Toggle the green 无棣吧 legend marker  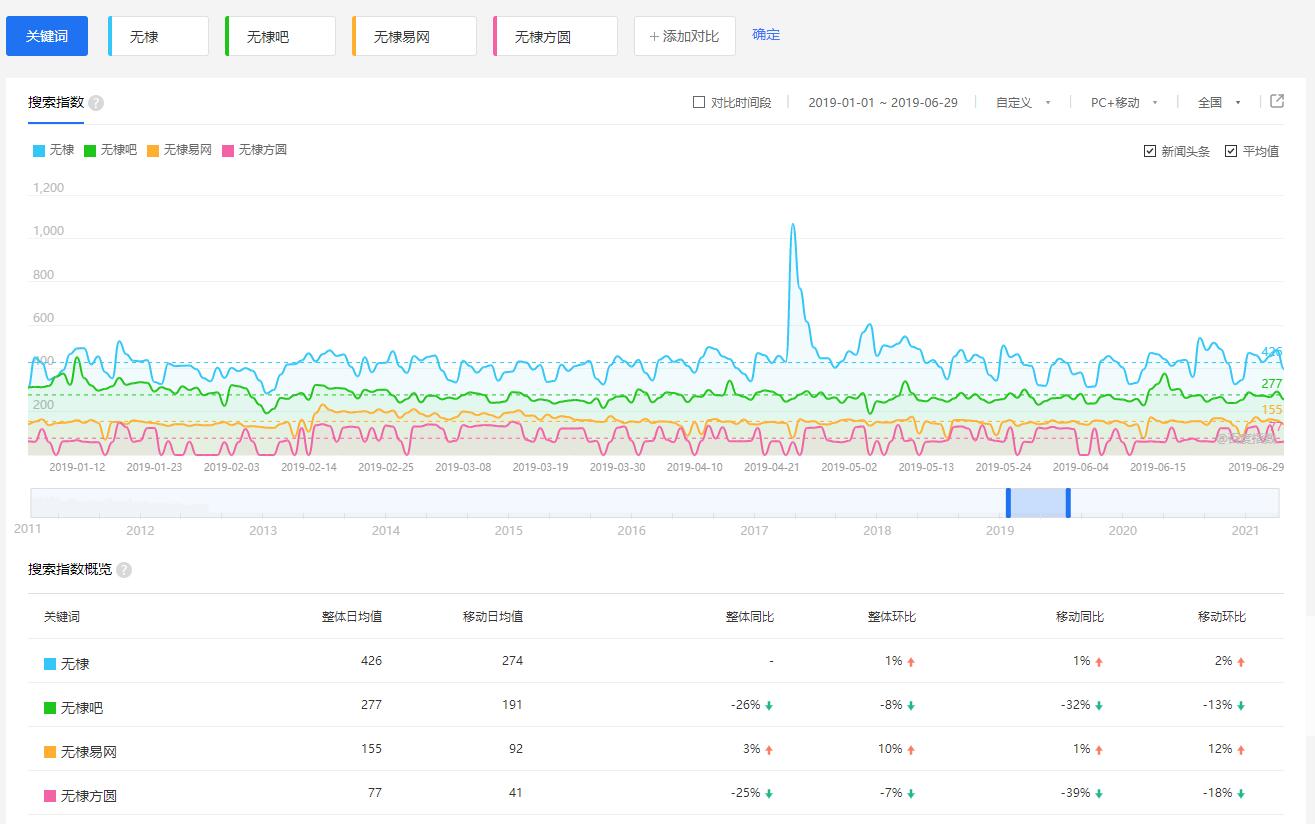coord(90,150)
